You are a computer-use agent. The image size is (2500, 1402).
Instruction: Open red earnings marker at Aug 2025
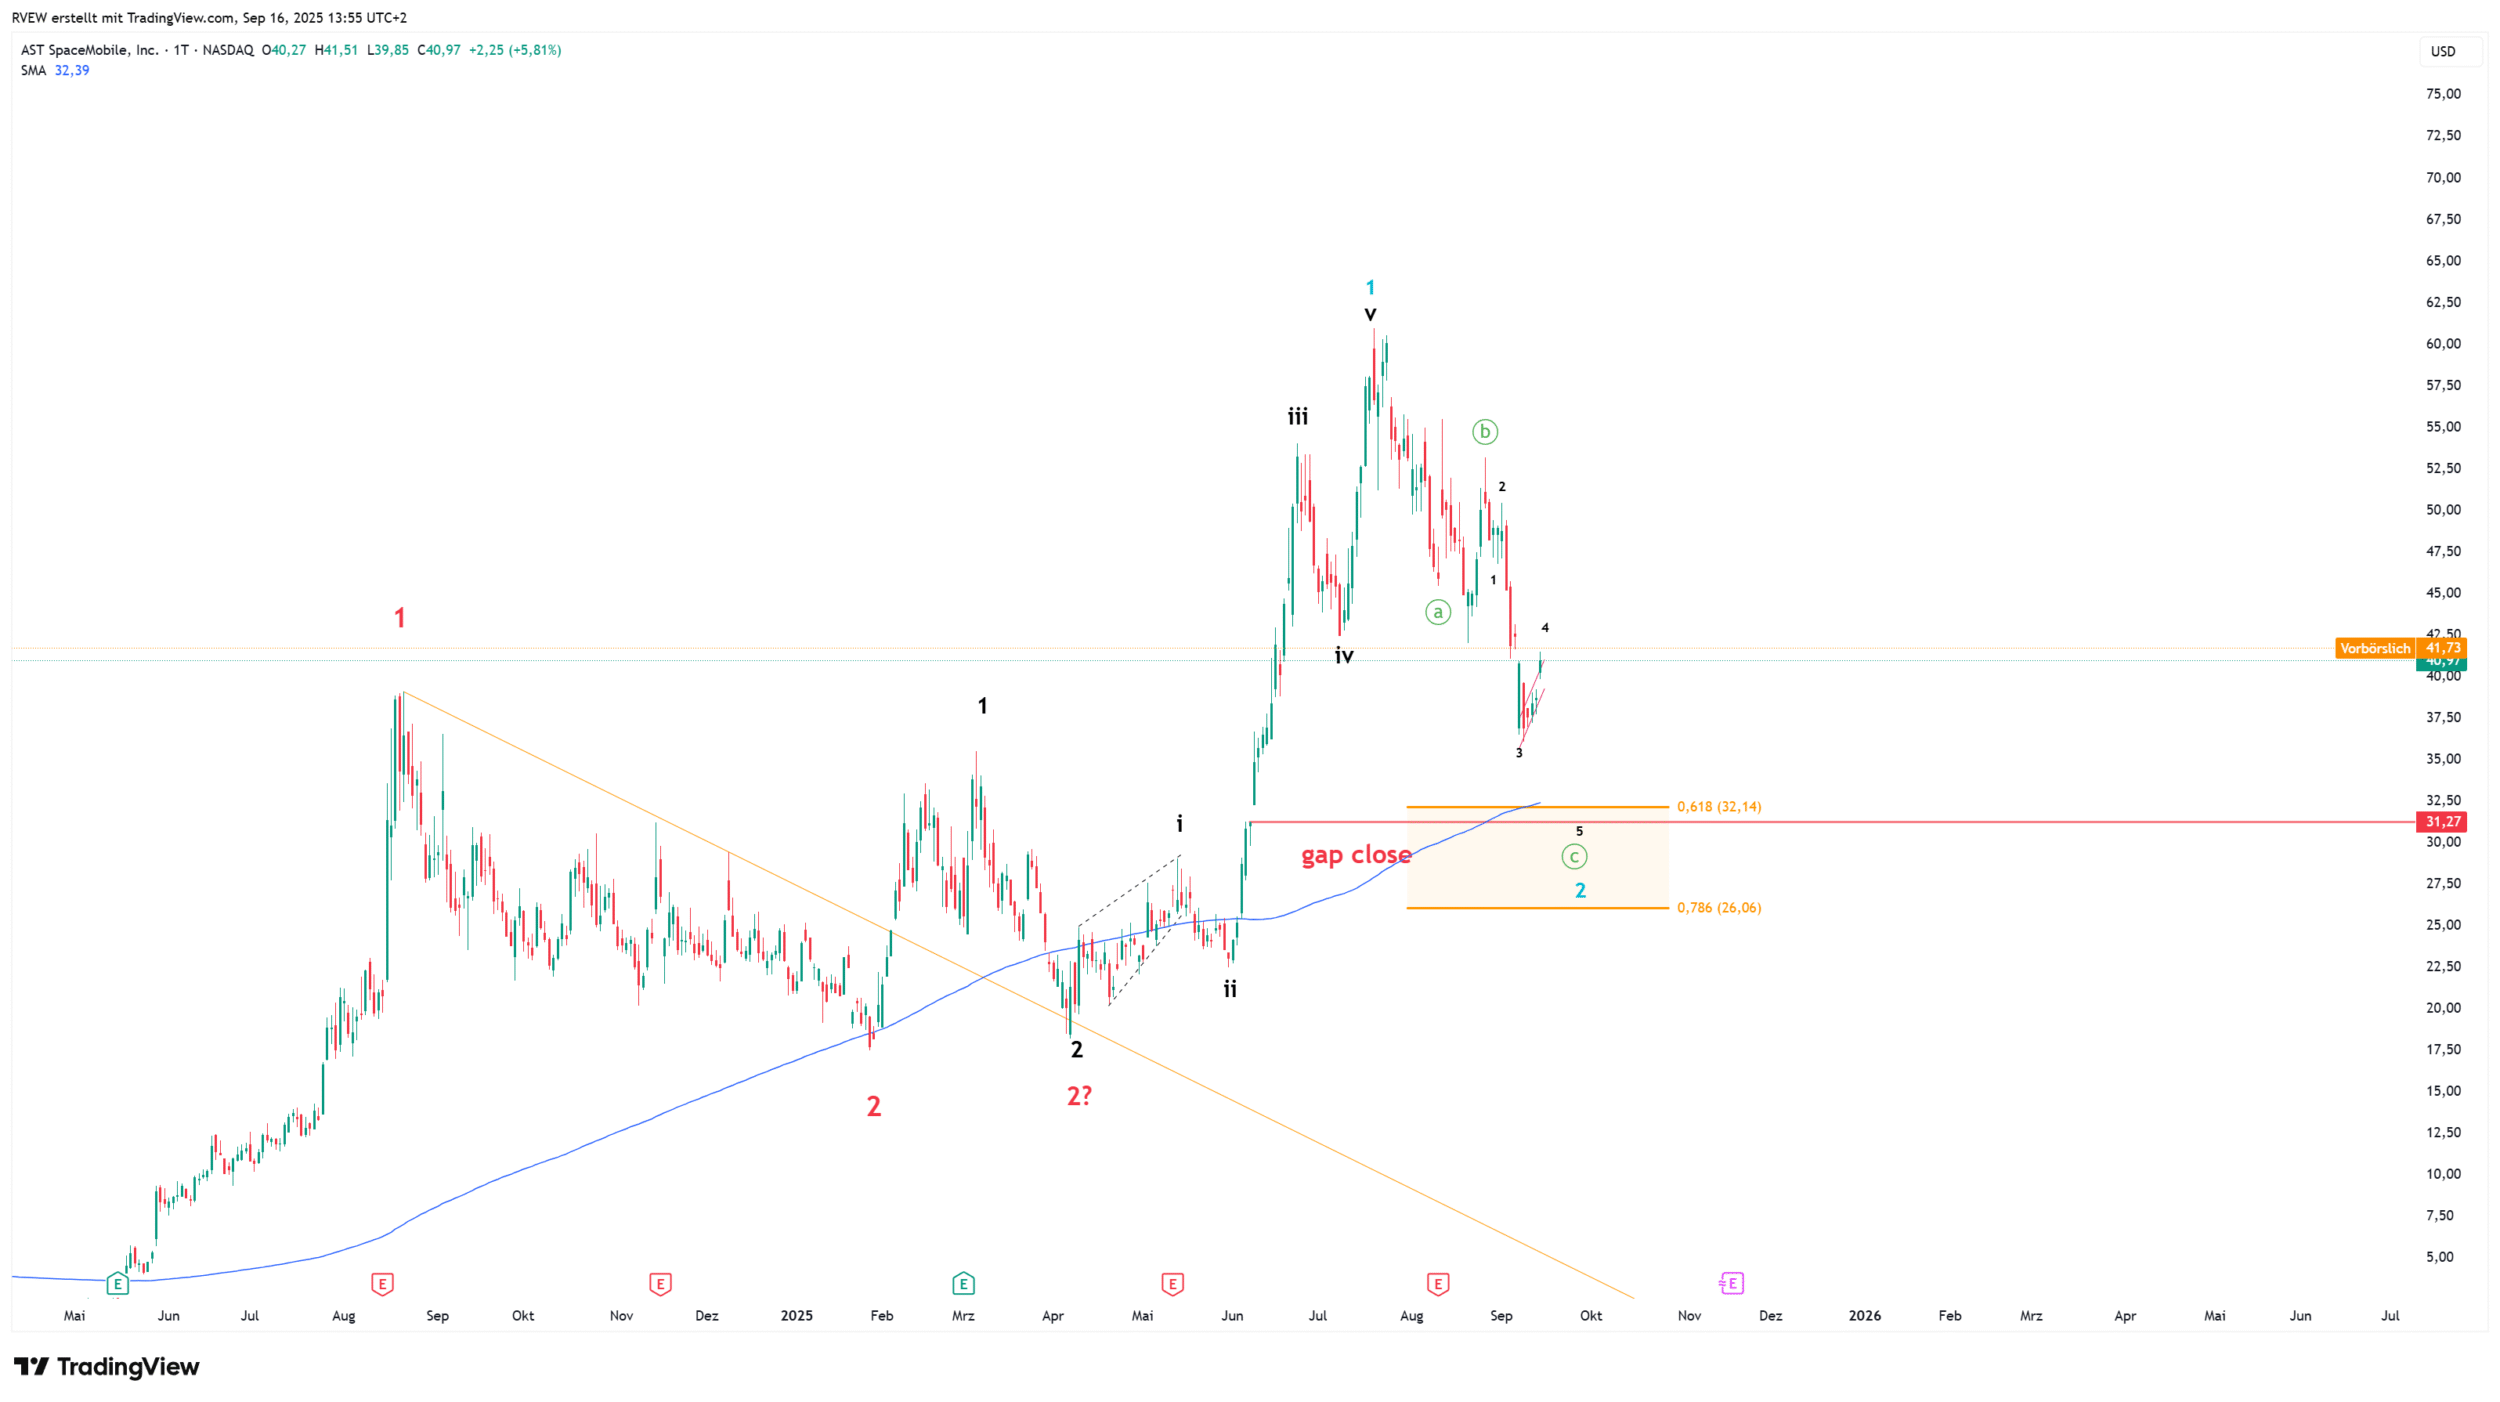pos(1438,1283)
